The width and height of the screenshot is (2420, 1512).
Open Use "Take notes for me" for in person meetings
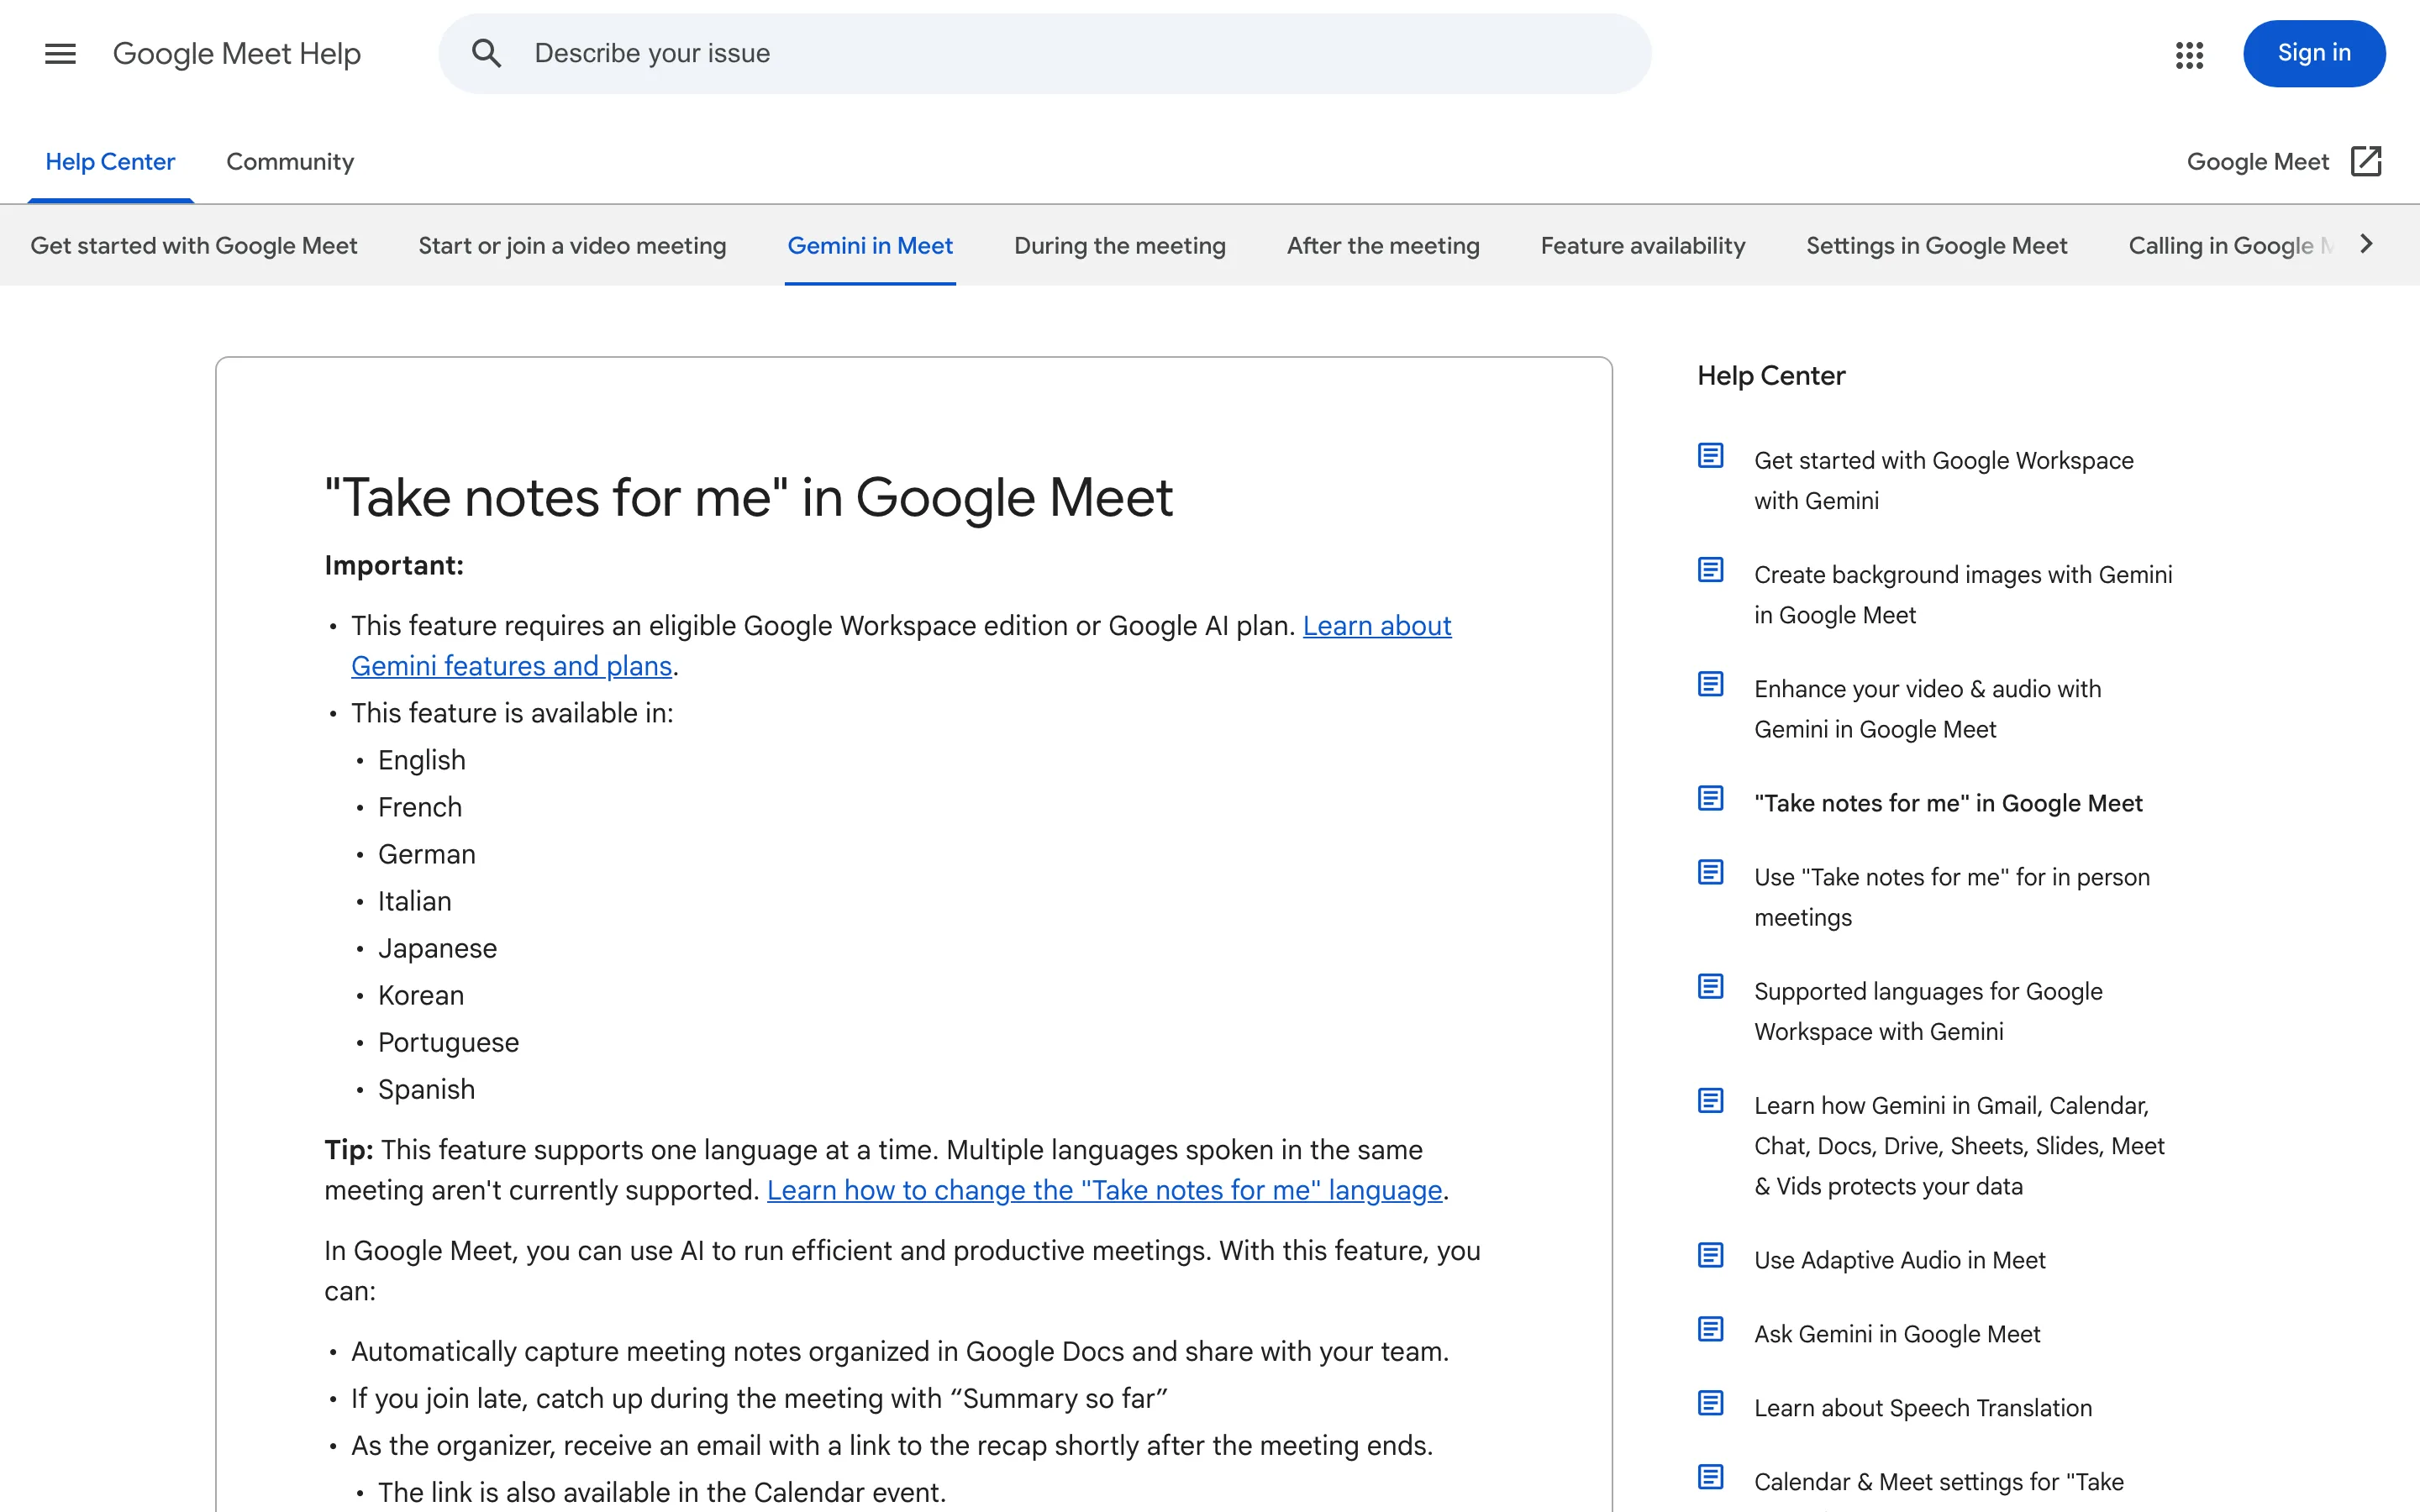point(1951,897)
